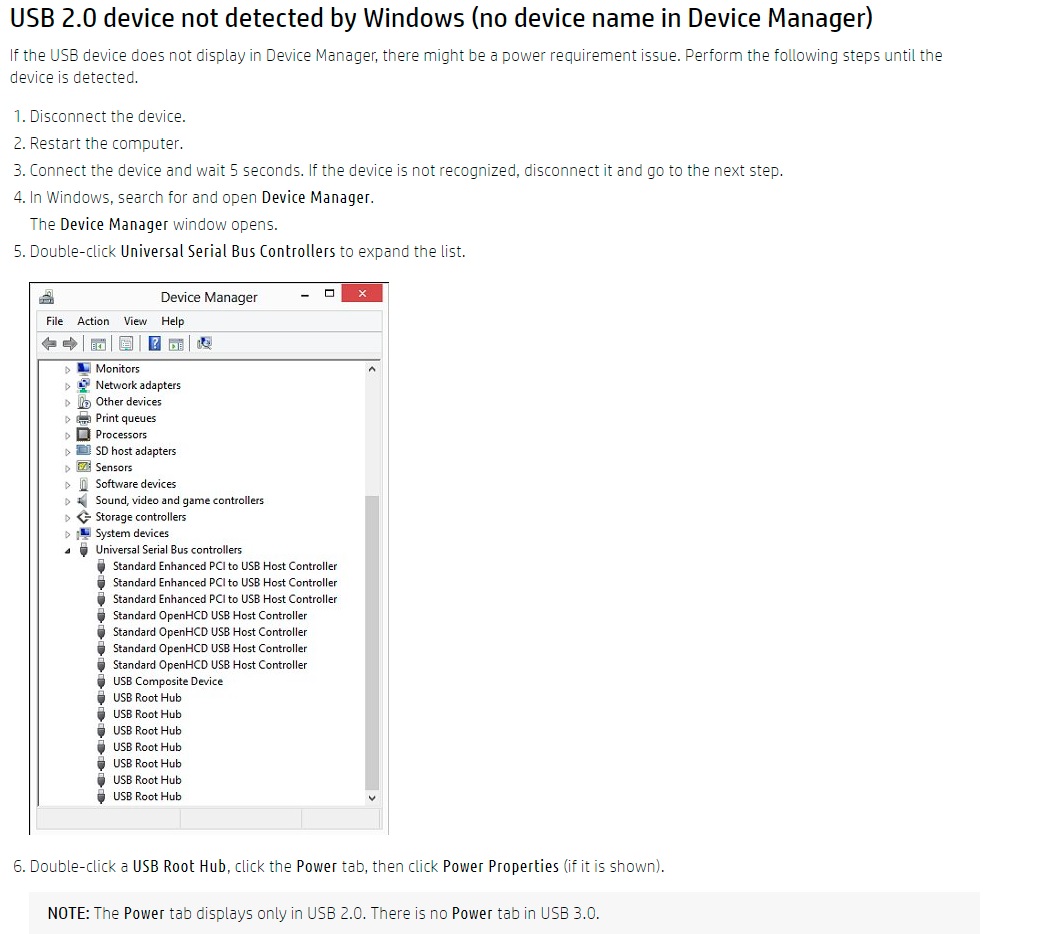Expand the Monitors node
The height and width of the screenshot is (934, 1056).
coord(67,370)
